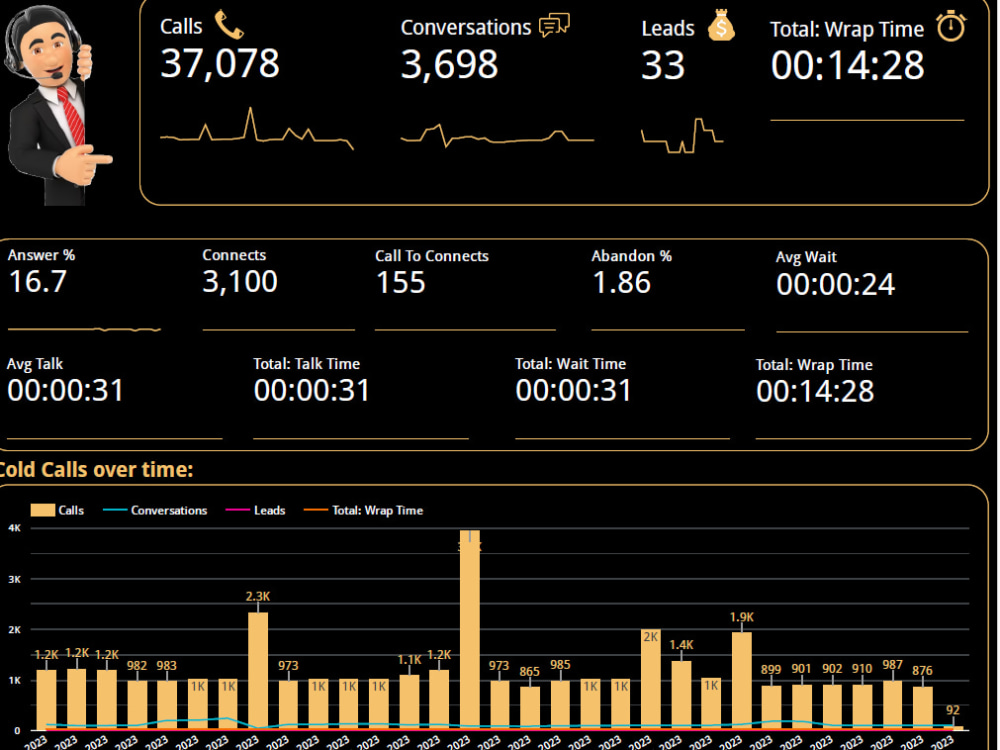Click the Leads sparkline trend chart
1000x750 pixels.
pyautogui.click(x=682, y=136)
